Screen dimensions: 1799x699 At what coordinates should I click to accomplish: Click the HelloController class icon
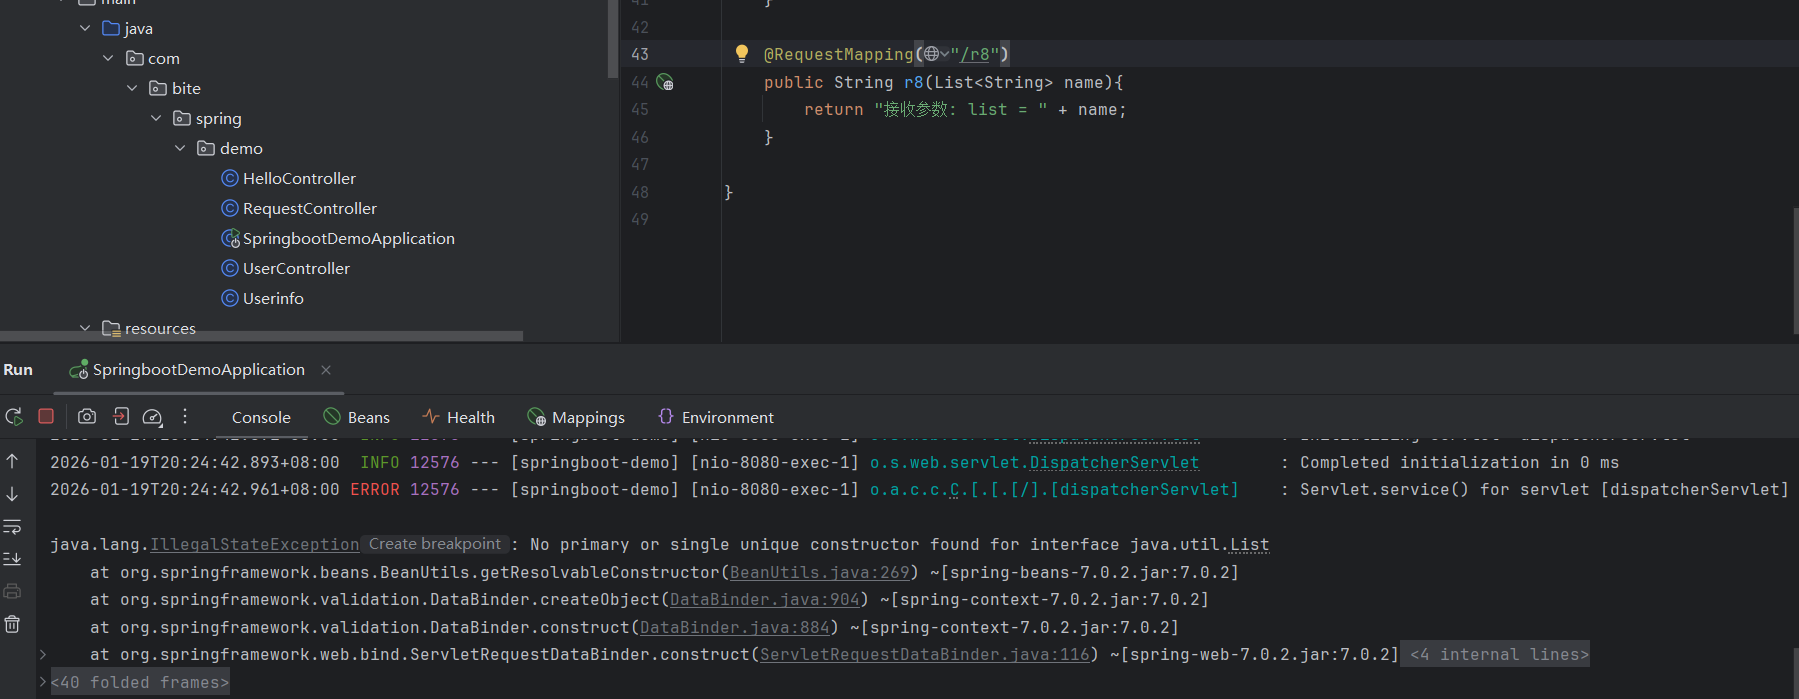click(x=230, y=178)
